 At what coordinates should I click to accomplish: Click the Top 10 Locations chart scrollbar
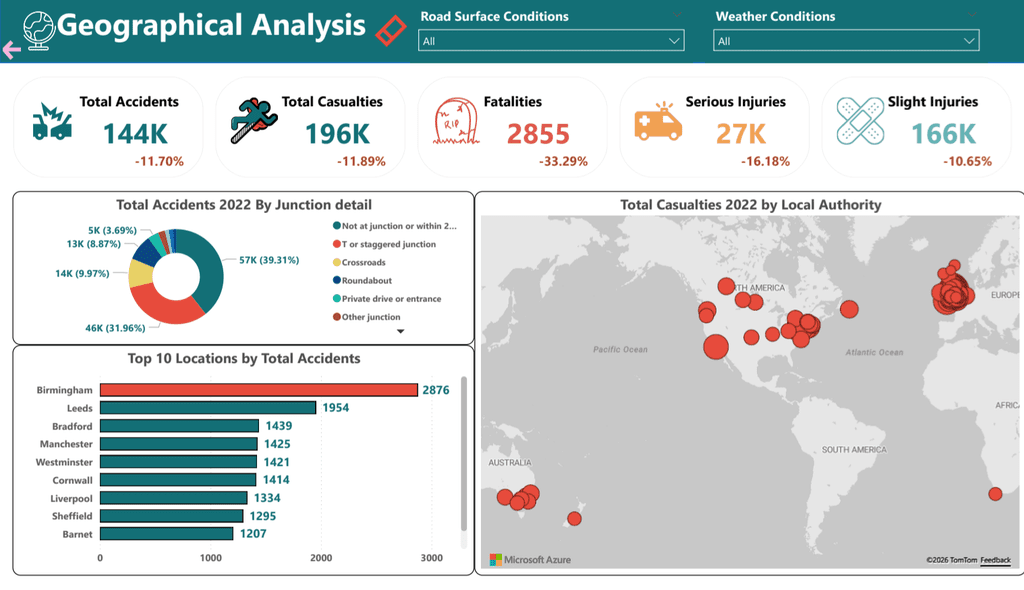(464, 453)
